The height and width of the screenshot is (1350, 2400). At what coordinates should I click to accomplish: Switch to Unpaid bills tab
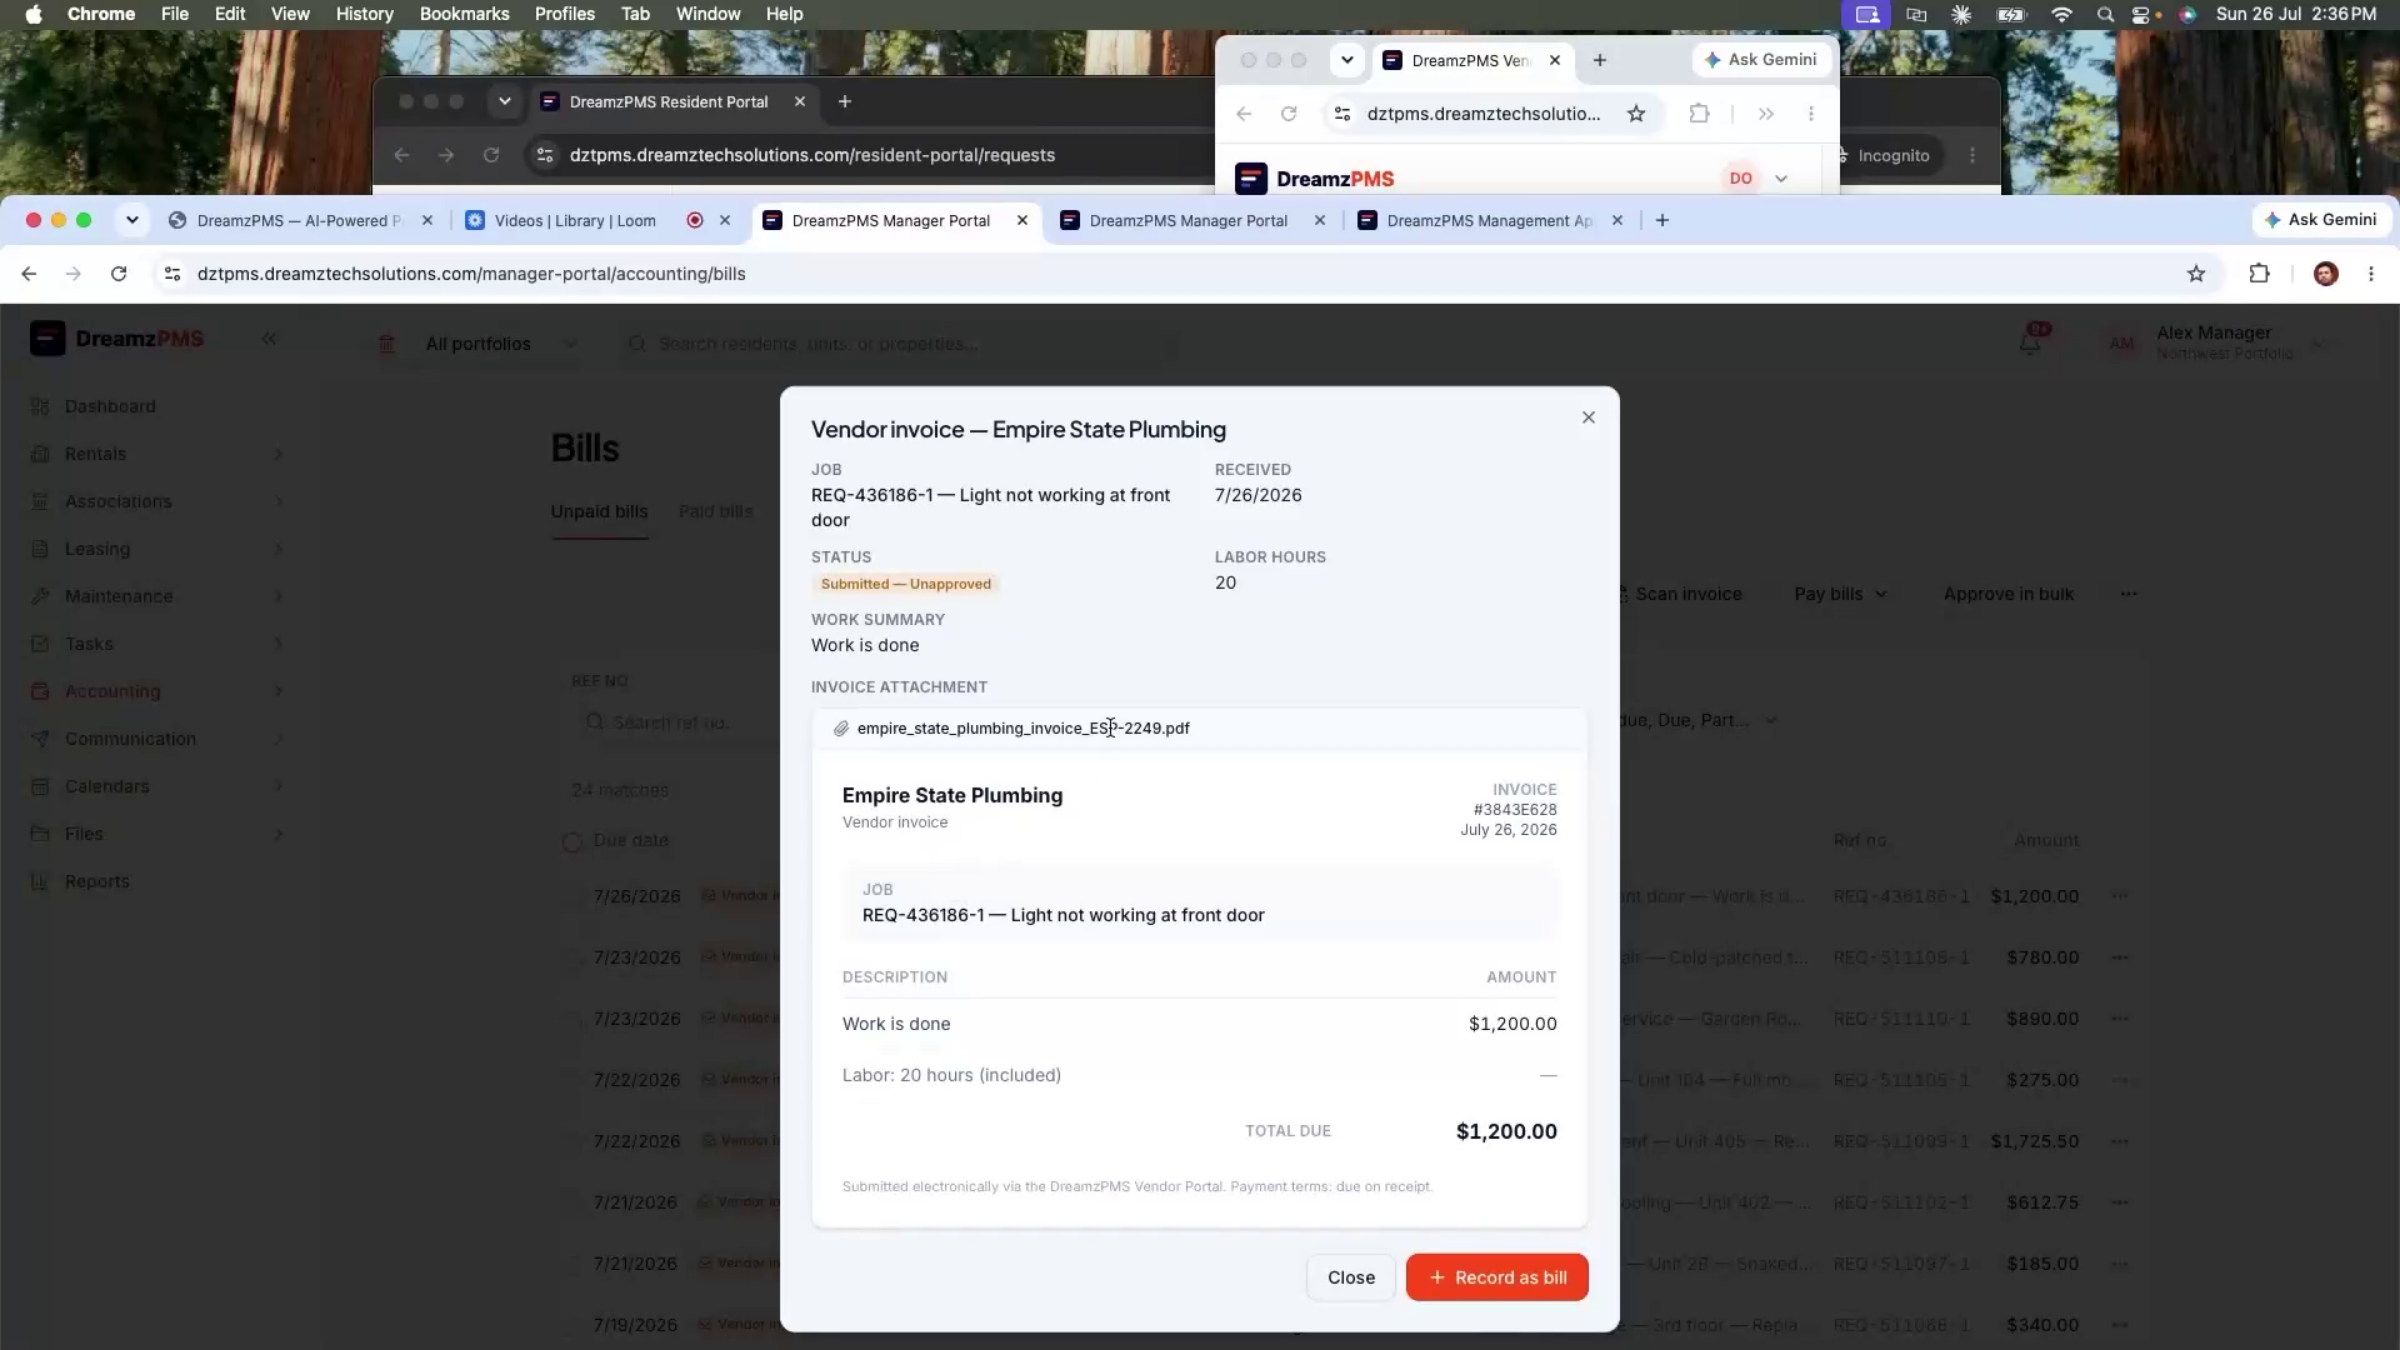599,511
